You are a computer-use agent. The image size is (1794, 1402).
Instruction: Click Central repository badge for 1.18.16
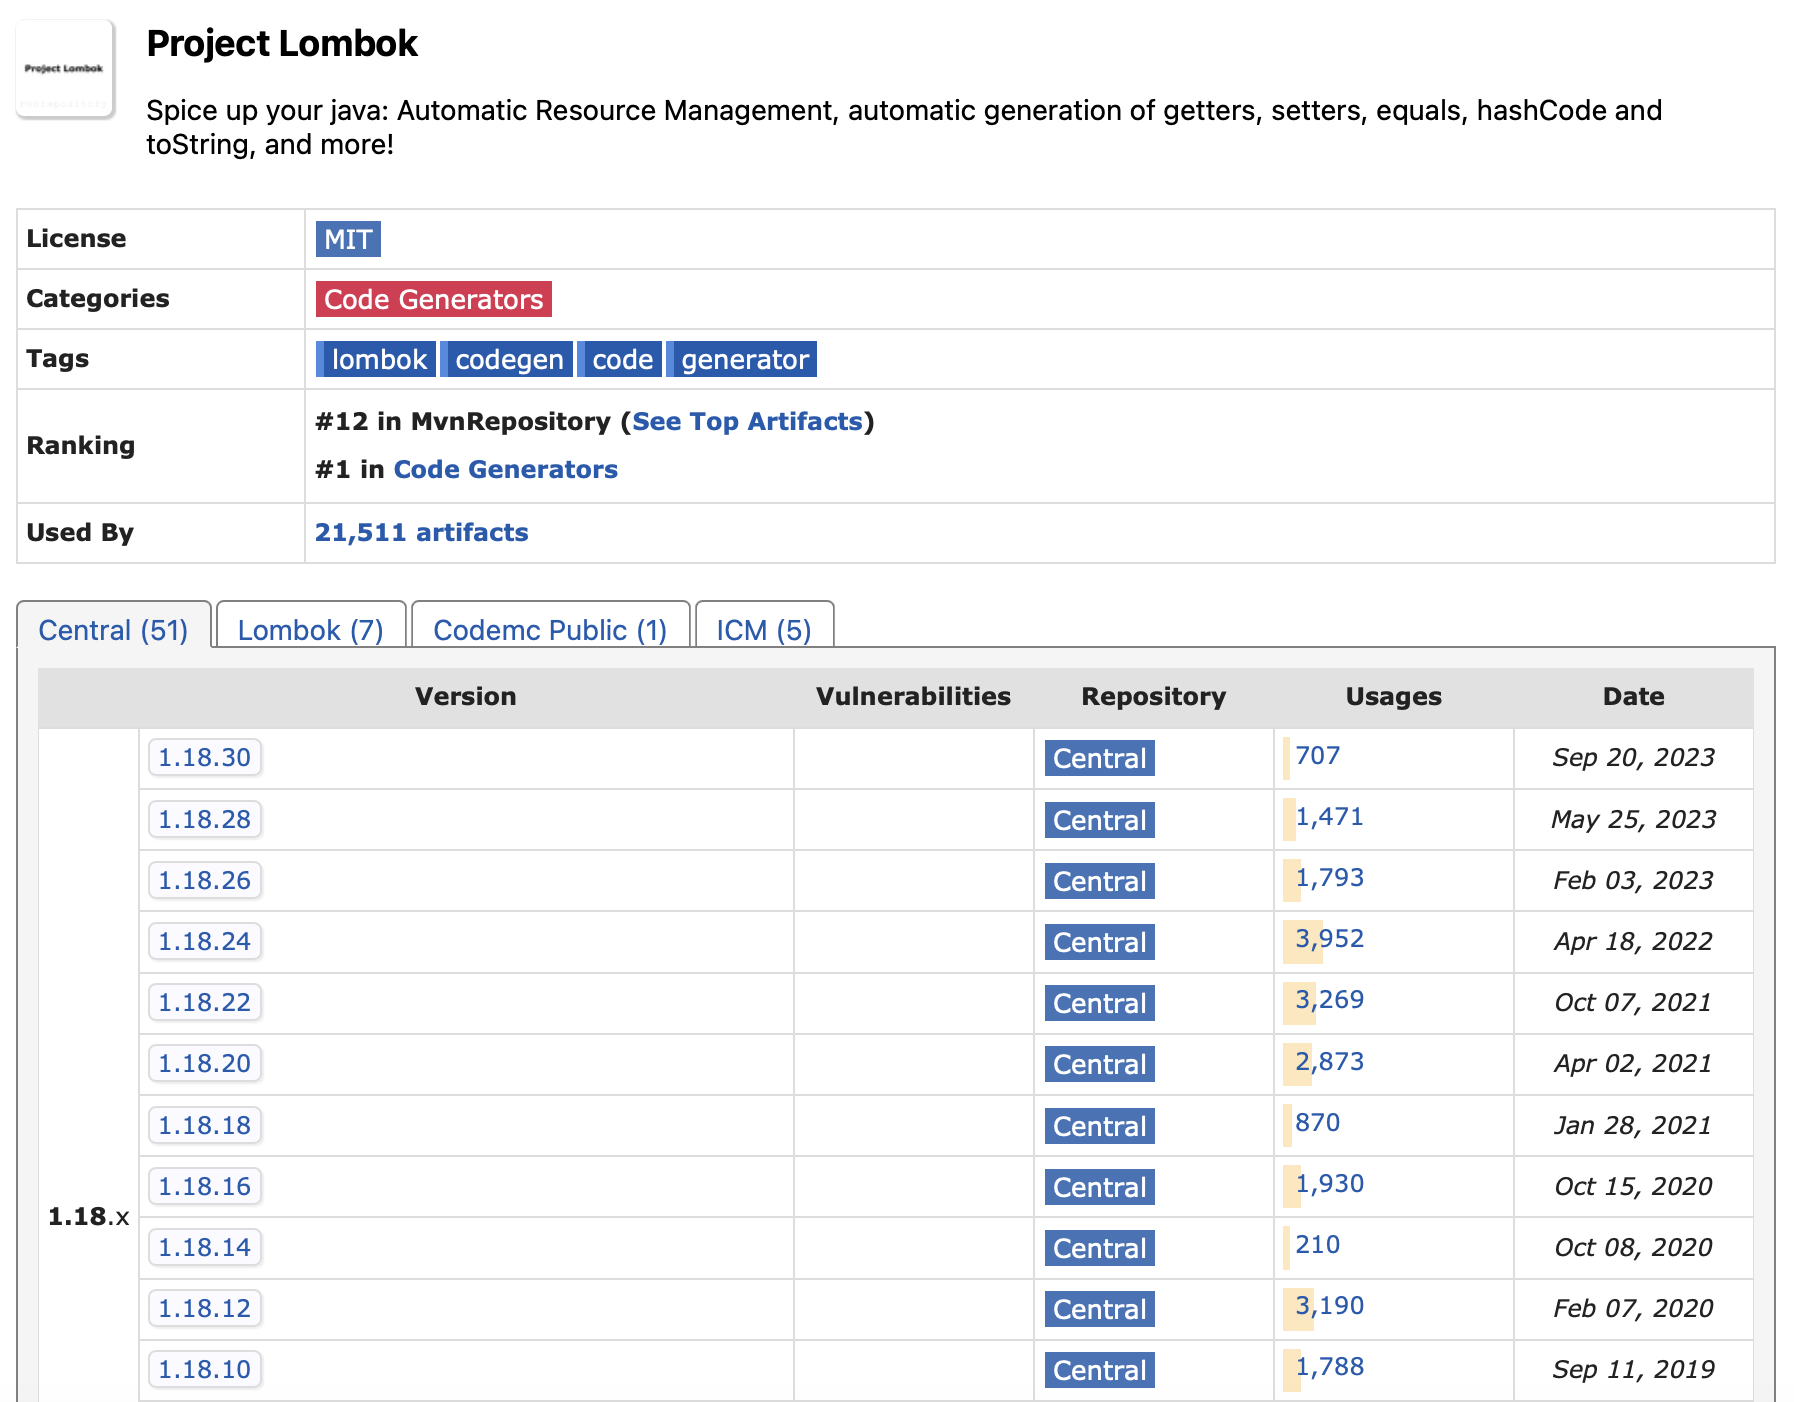tap(1100, 1187)
